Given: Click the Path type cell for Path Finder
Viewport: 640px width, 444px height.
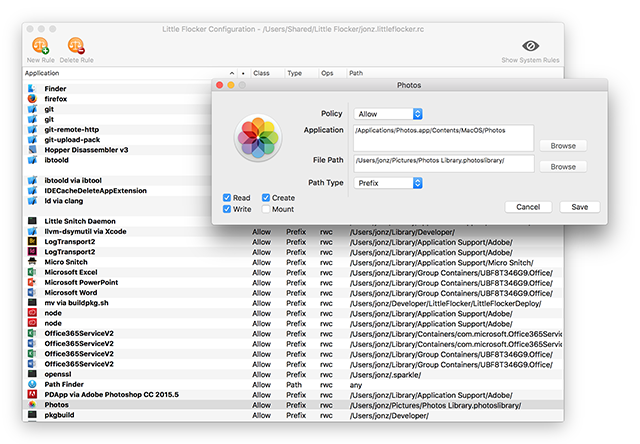Looking at the screenshot, I should click(x=294, y=384).
